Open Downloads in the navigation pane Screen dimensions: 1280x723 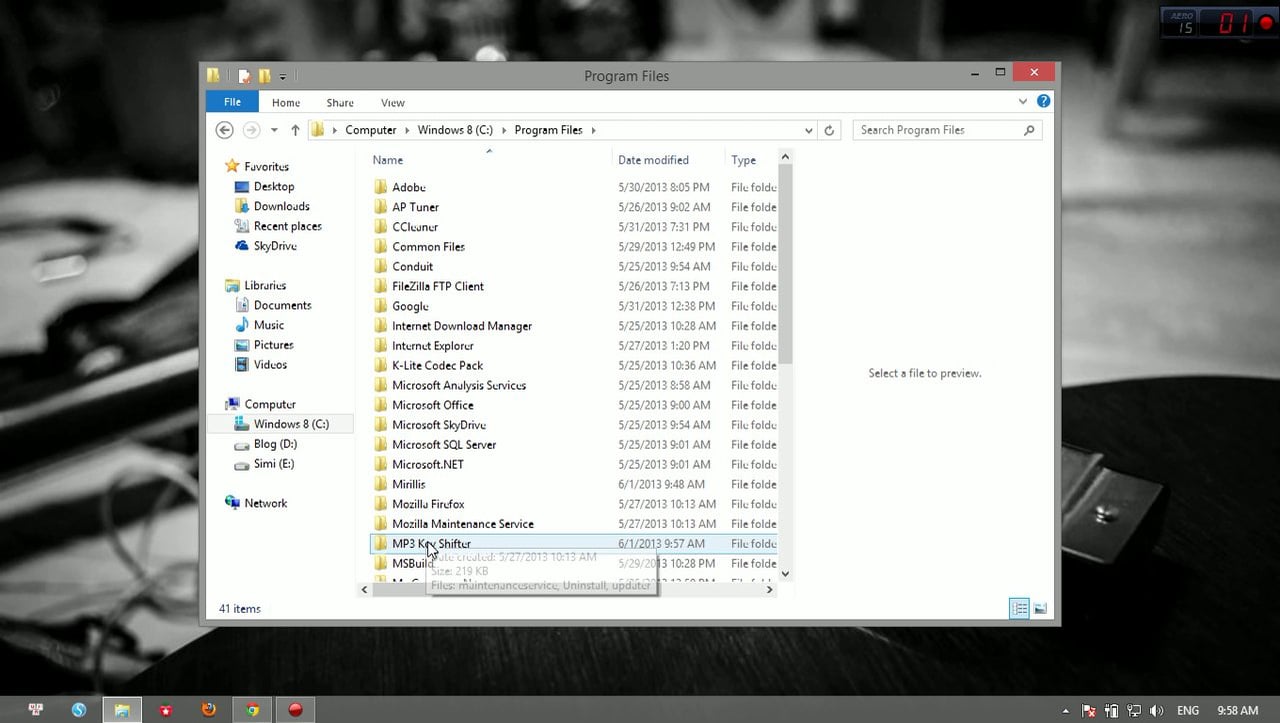[281, 206]
